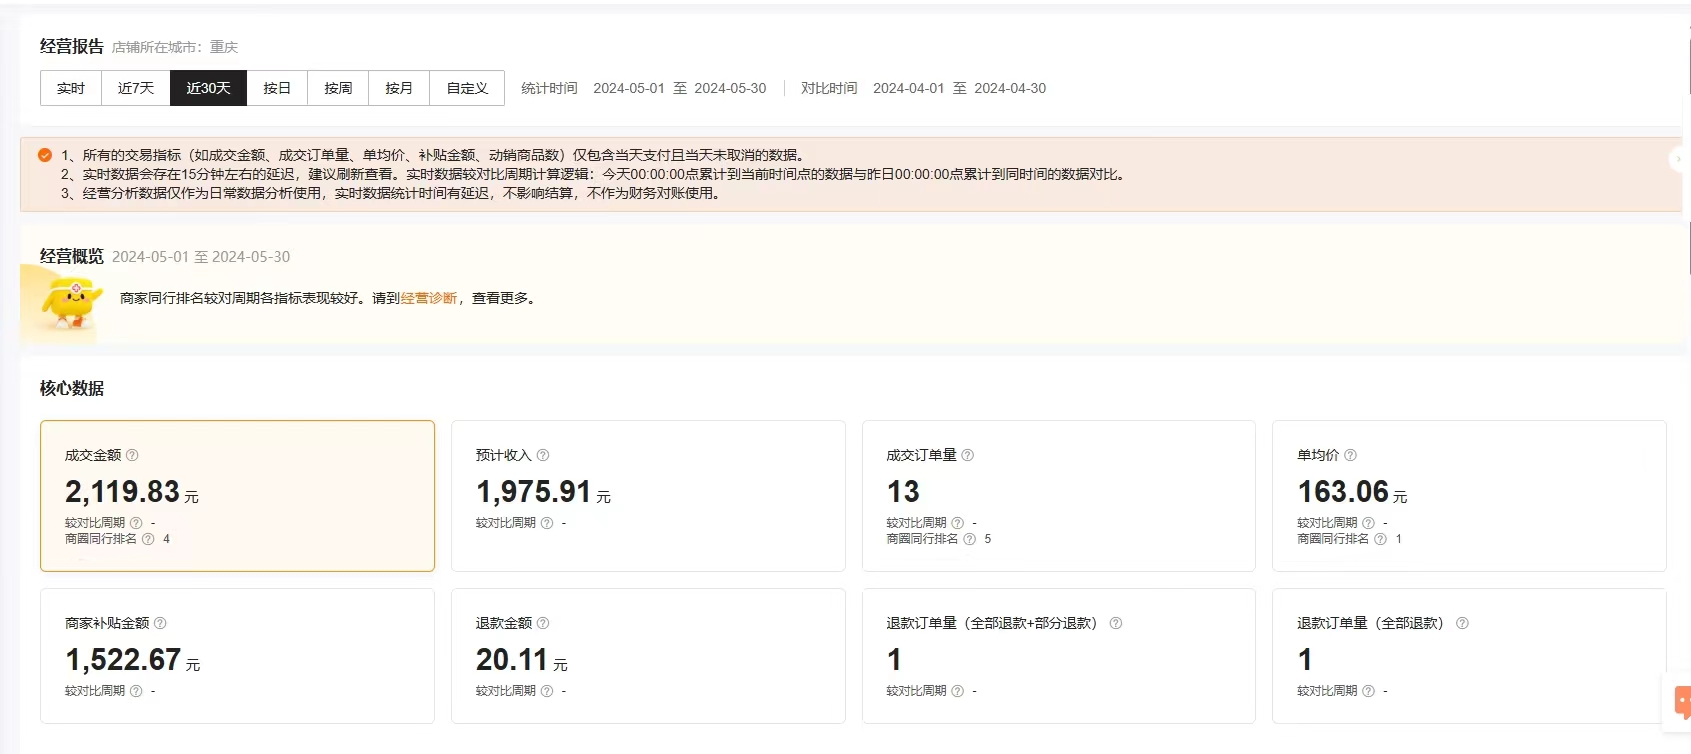Viewport: 1691px width, 754px height.
Task: Select the 成交金额 data card
Action: pos(237,496)
